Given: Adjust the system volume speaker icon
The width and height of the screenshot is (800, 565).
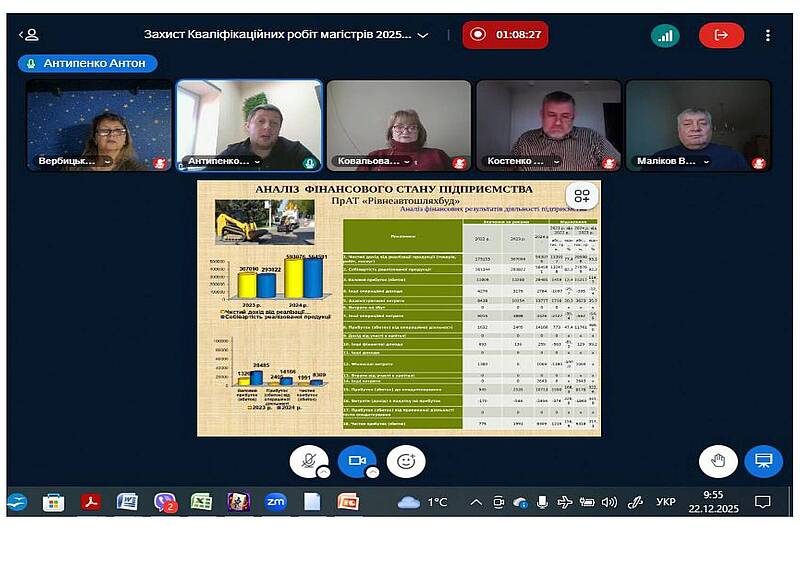Looking at the screenshot, I should tap(609, 501).
